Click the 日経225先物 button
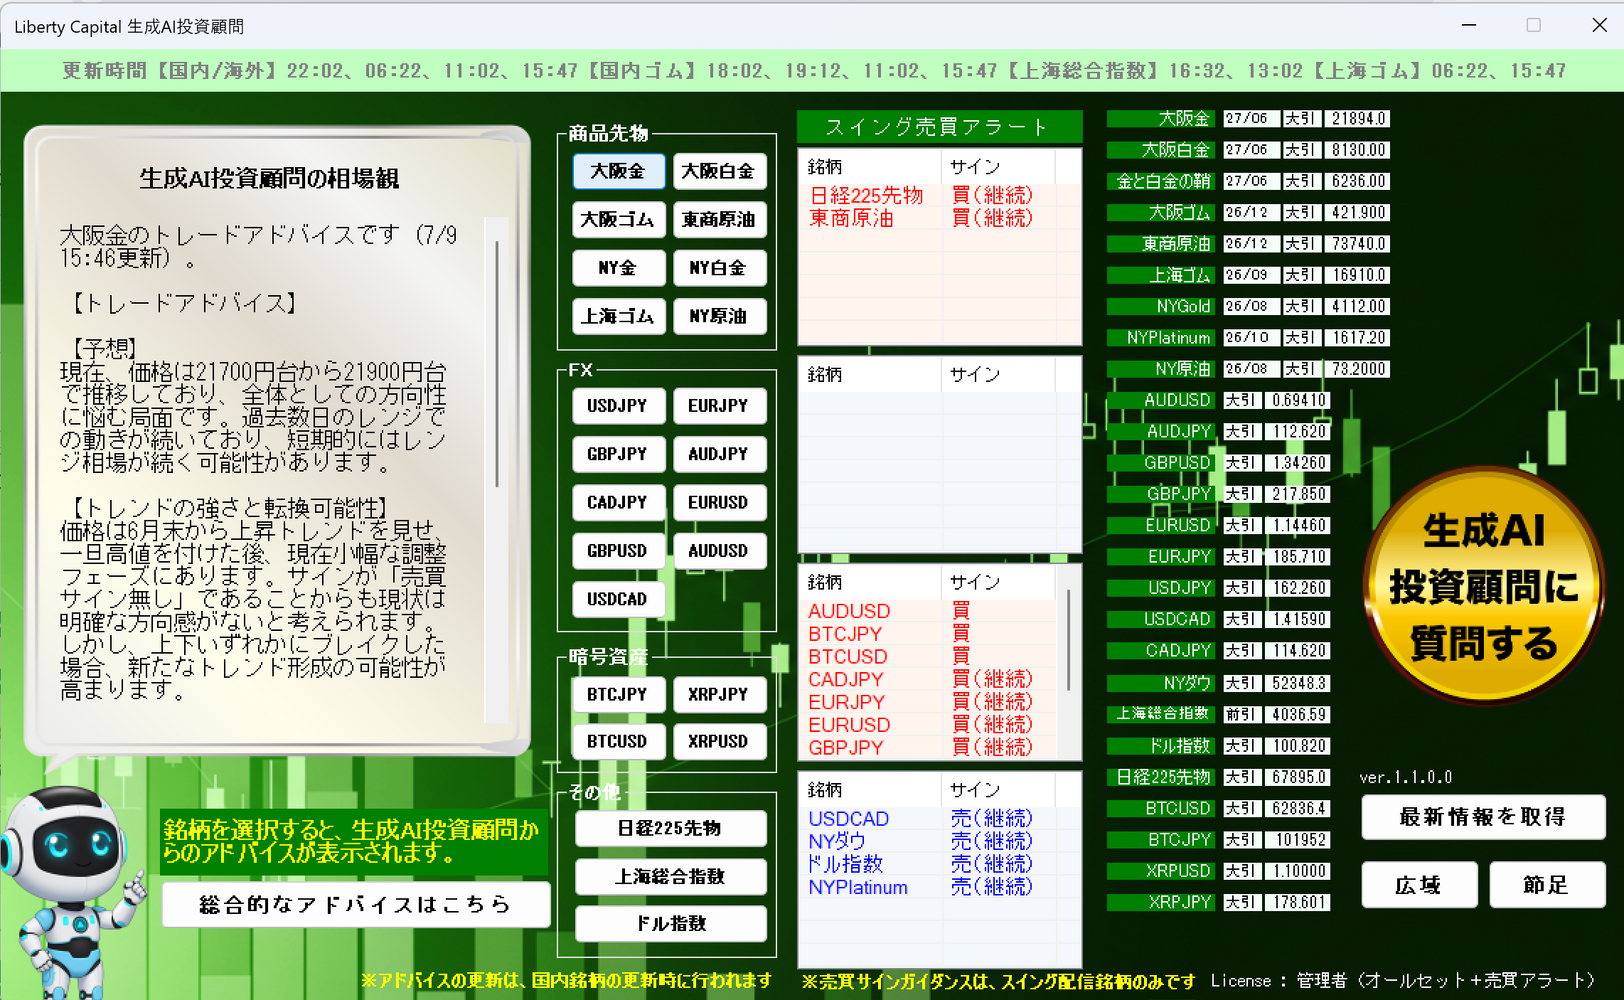Viewport: 1624px width, 1000px height. (671, 828)
